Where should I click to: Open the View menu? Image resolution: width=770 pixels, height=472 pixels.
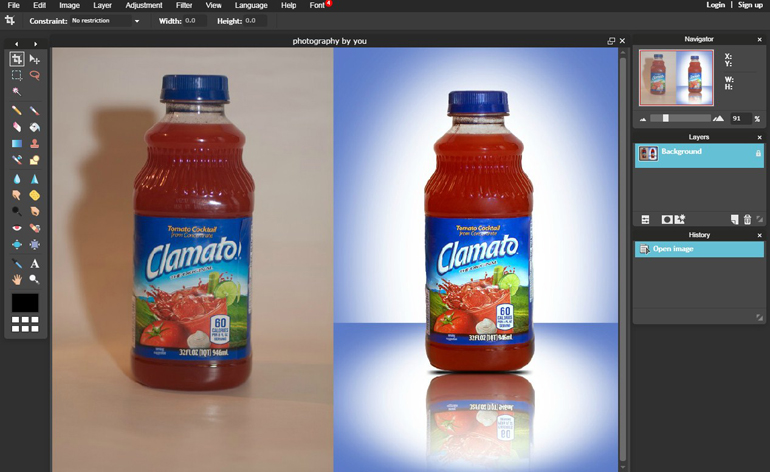point(213,5)
